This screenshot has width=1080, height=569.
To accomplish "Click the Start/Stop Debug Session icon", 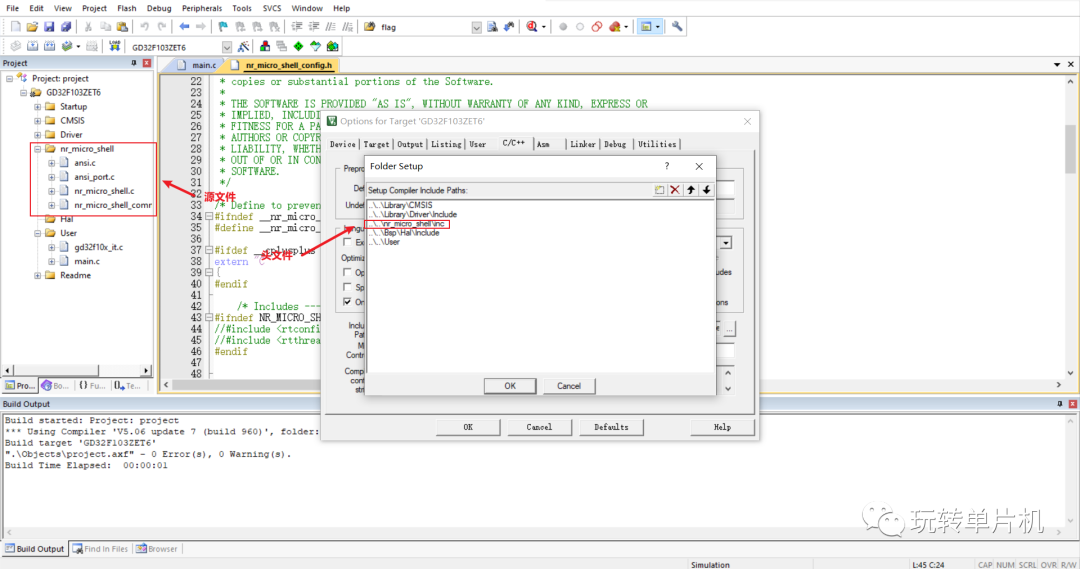I will [x=531, y=27].
